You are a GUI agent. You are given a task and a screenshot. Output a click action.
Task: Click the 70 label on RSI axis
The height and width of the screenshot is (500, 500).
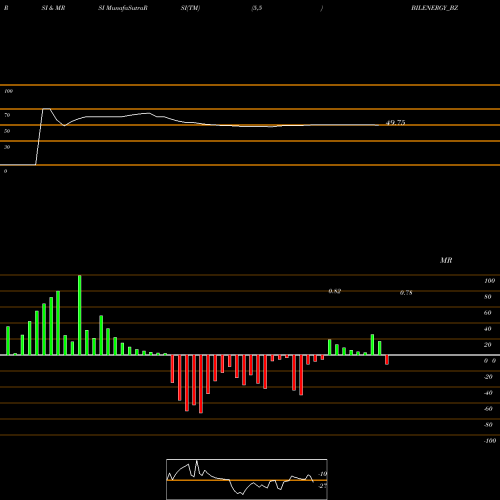point(7,115)
